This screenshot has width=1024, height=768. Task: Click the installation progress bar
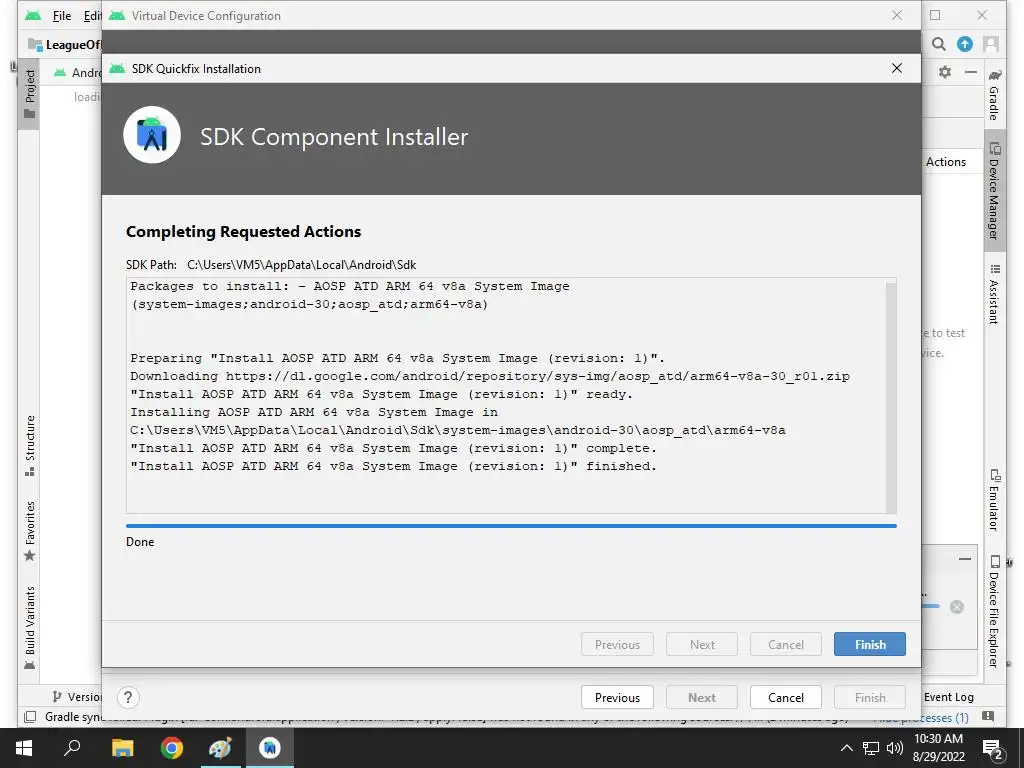click(511, 526)
